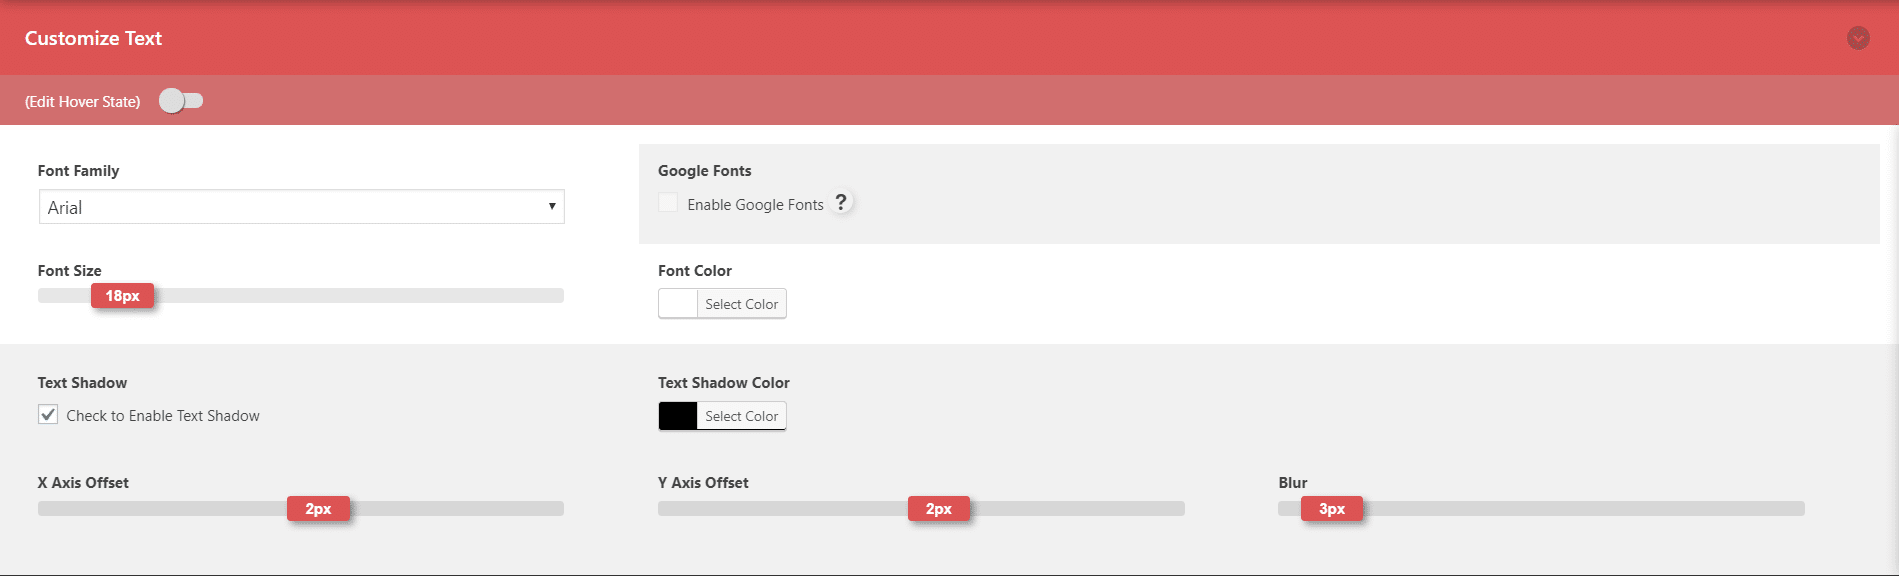Click the Enable Google Fonts label text
Viewport: 1899px width, 576px height.
(755, 205)
